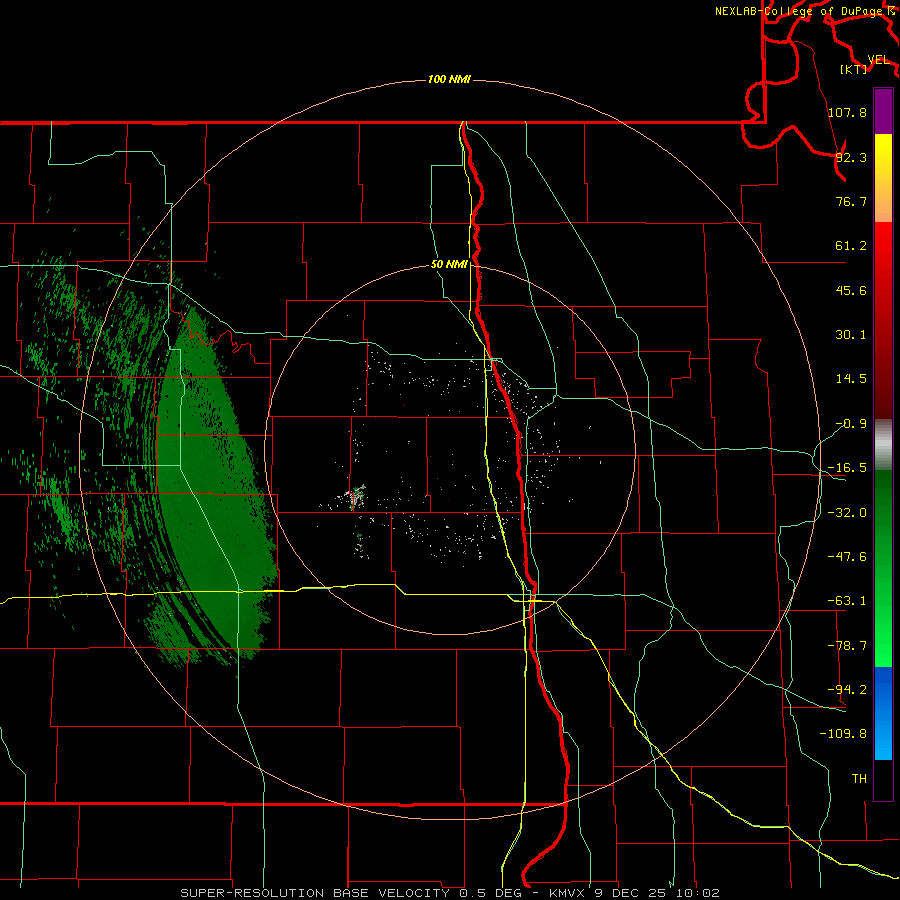
Task: Click the [KT] units label
Action: pyautogui.click(x=854, y=69)
